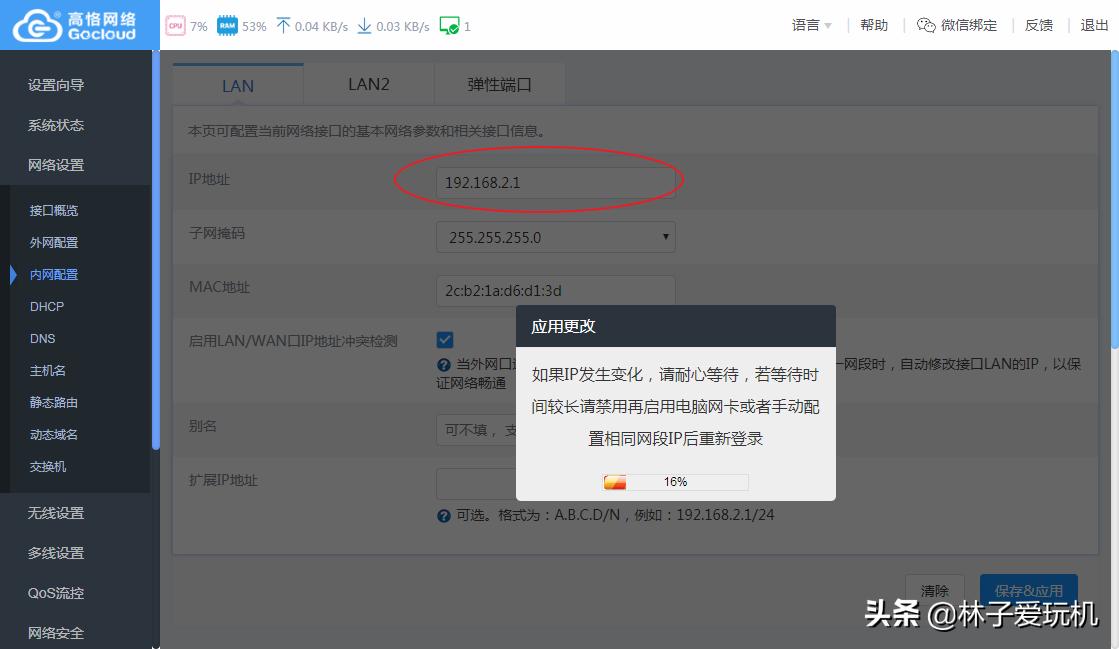Click the 退出 logout link
Screen dimensions: 1119x649
pos(1093,25)
